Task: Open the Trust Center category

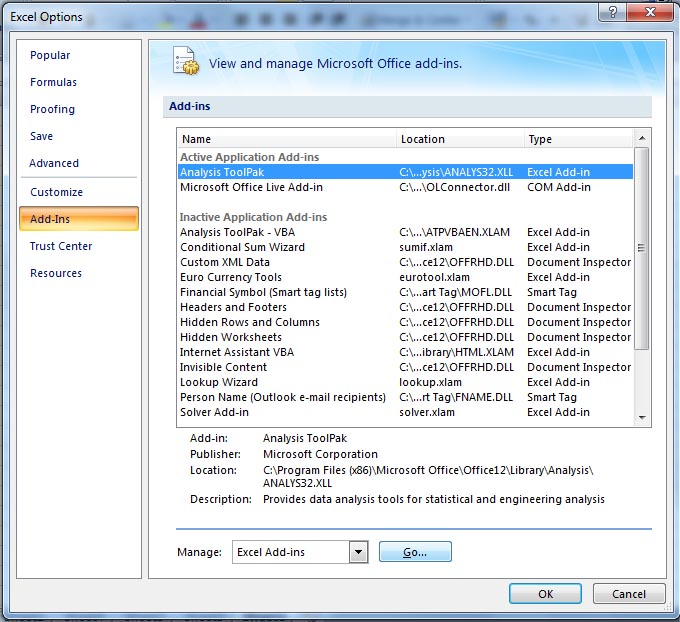Action: coord(61,246)
